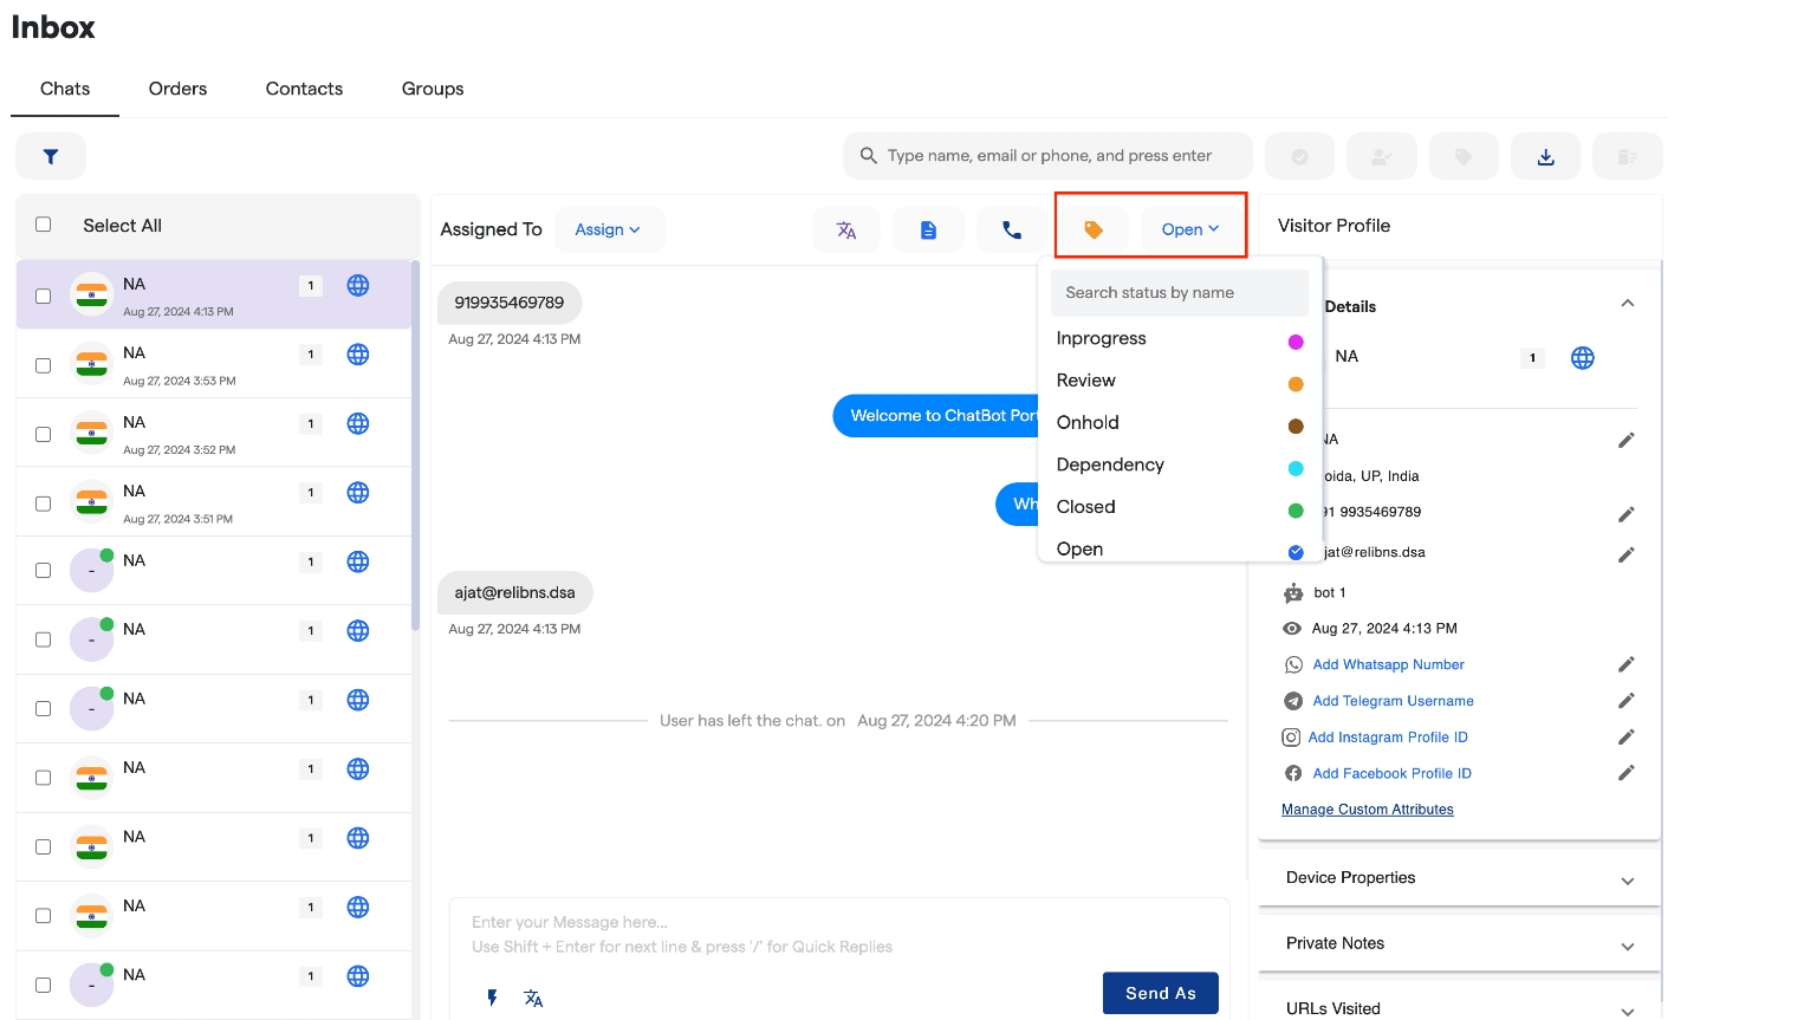Viewport: 1806px width, 1020px height.
Task: Open quick replies lightning bolt icon
Action: click(x=492, y=997)
